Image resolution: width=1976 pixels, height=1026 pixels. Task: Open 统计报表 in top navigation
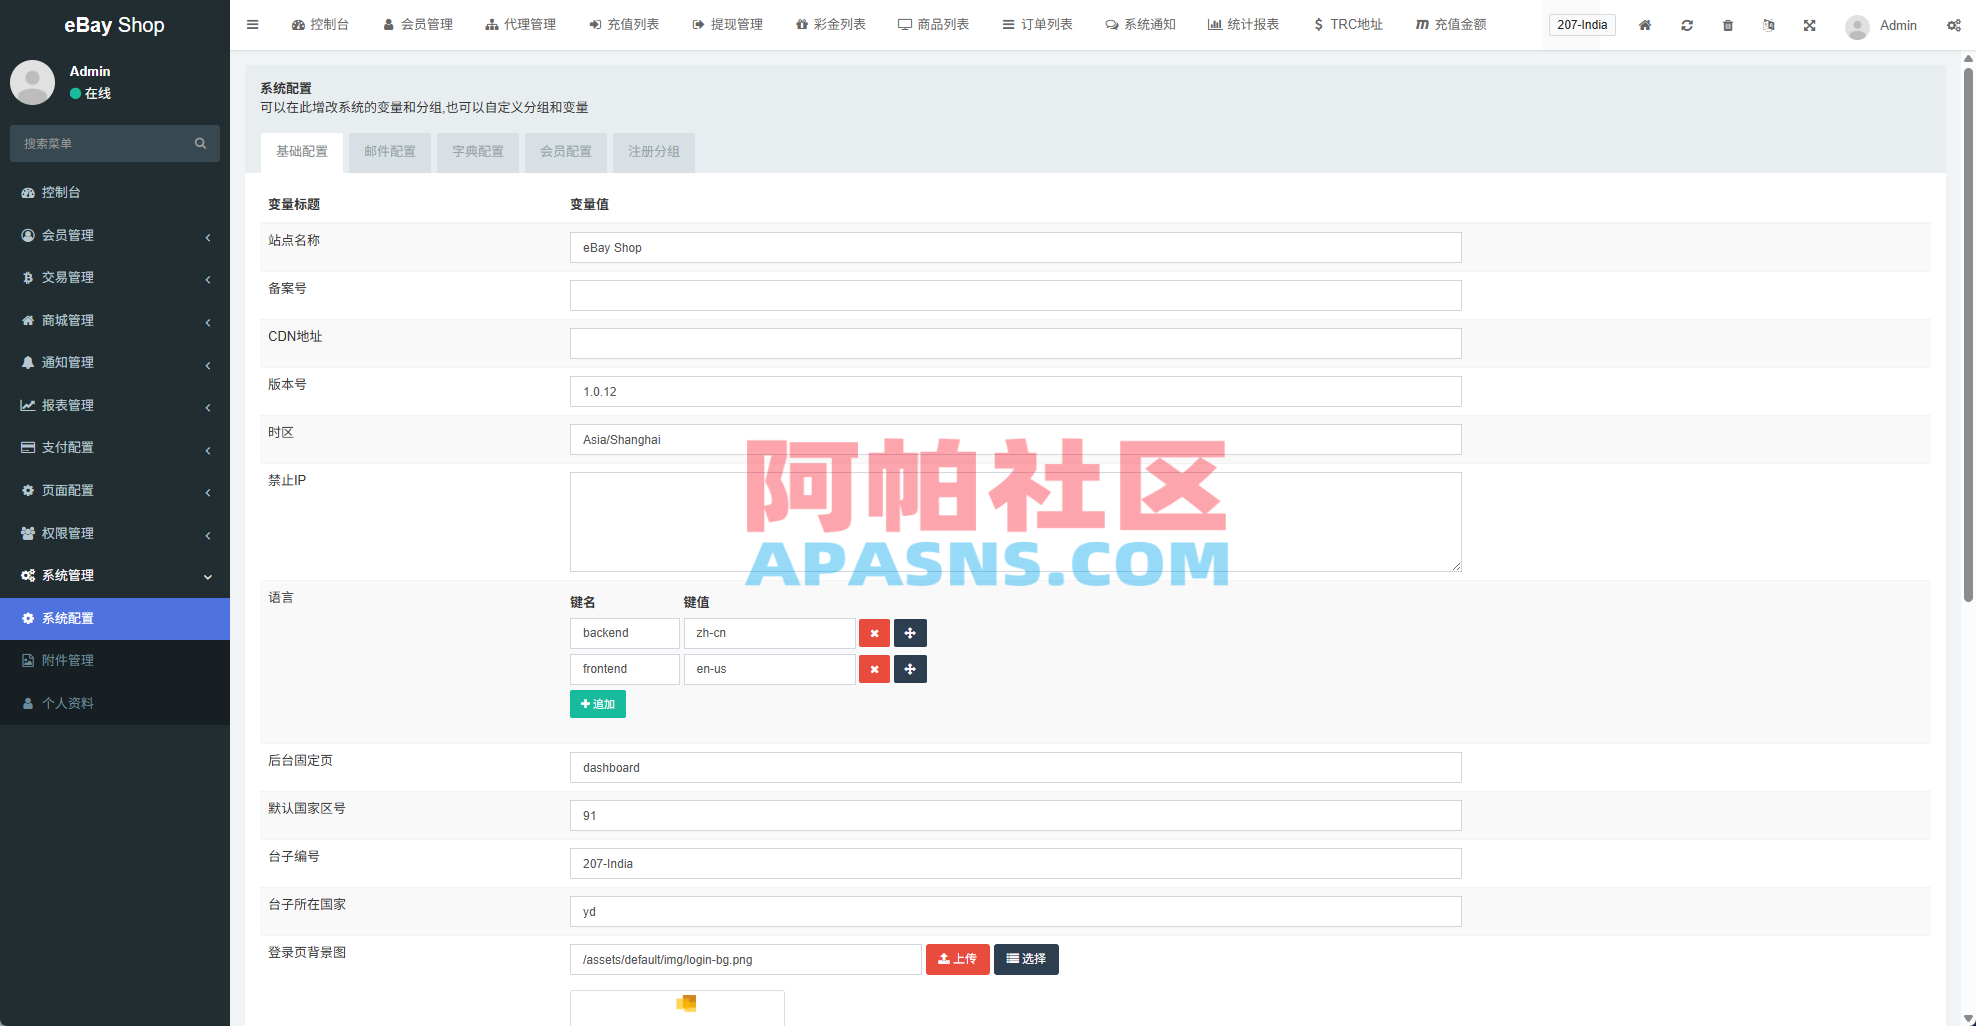click(1243, 24)
